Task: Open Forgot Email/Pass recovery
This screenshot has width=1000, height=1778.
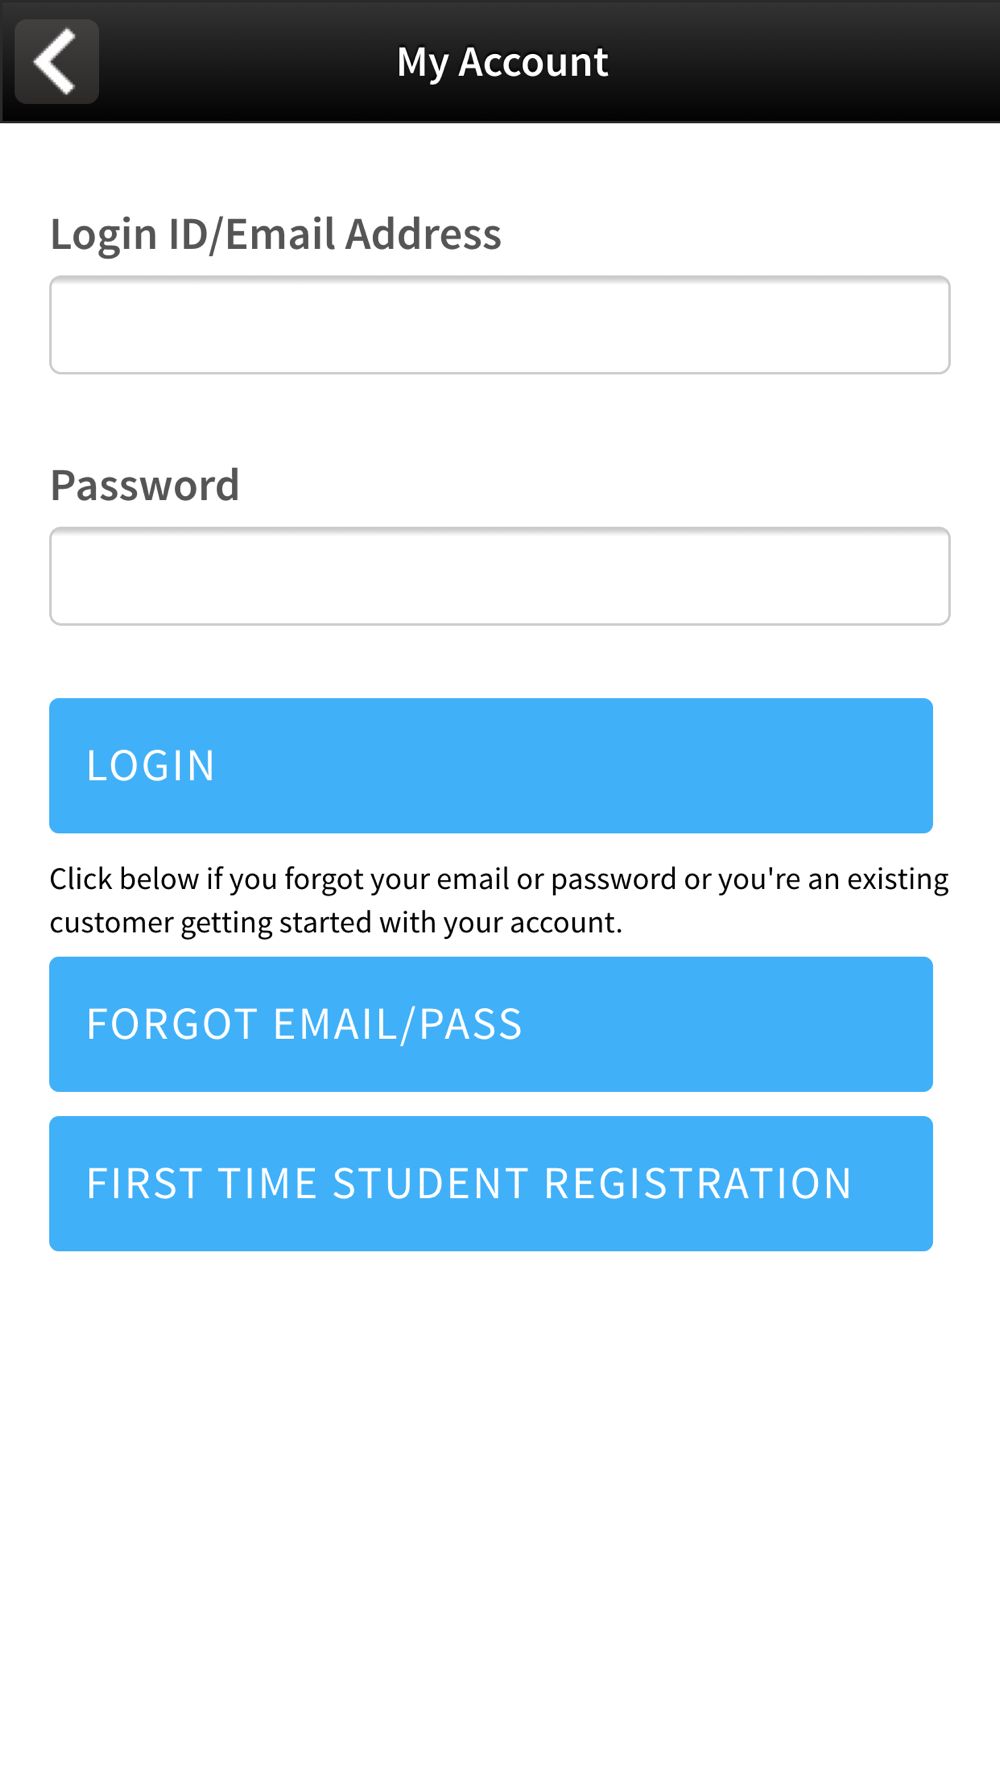Action: tap(491, 1024)
